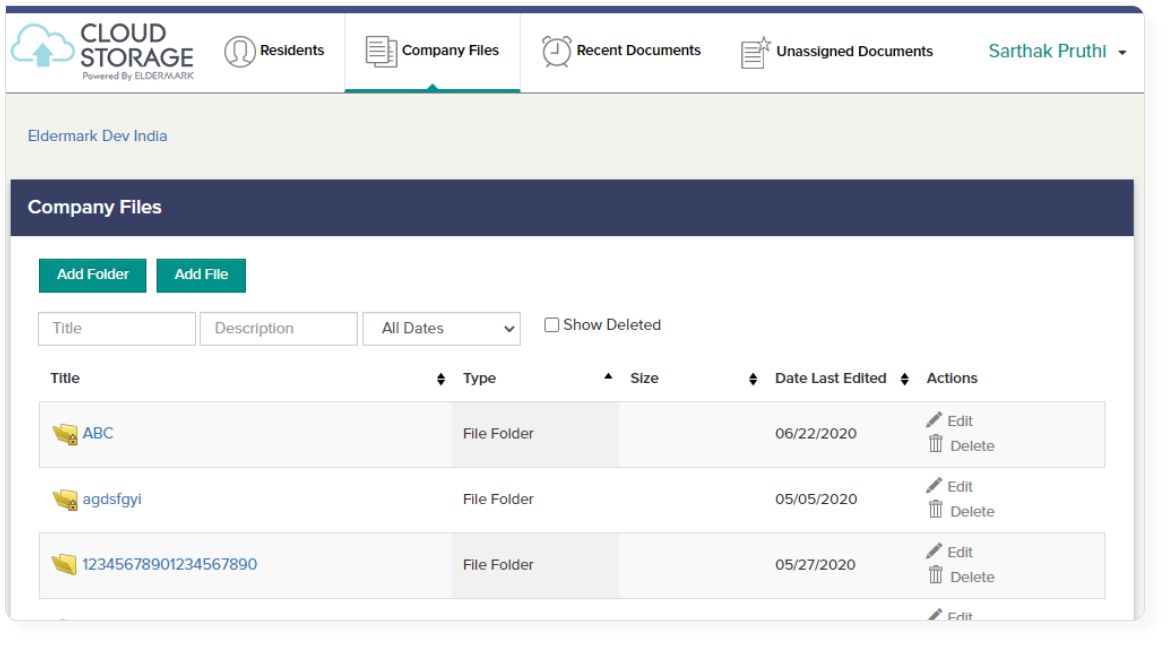The image size is (1170, 646).
Task: Select the Company Files tab
Action: tap(432, 51)
